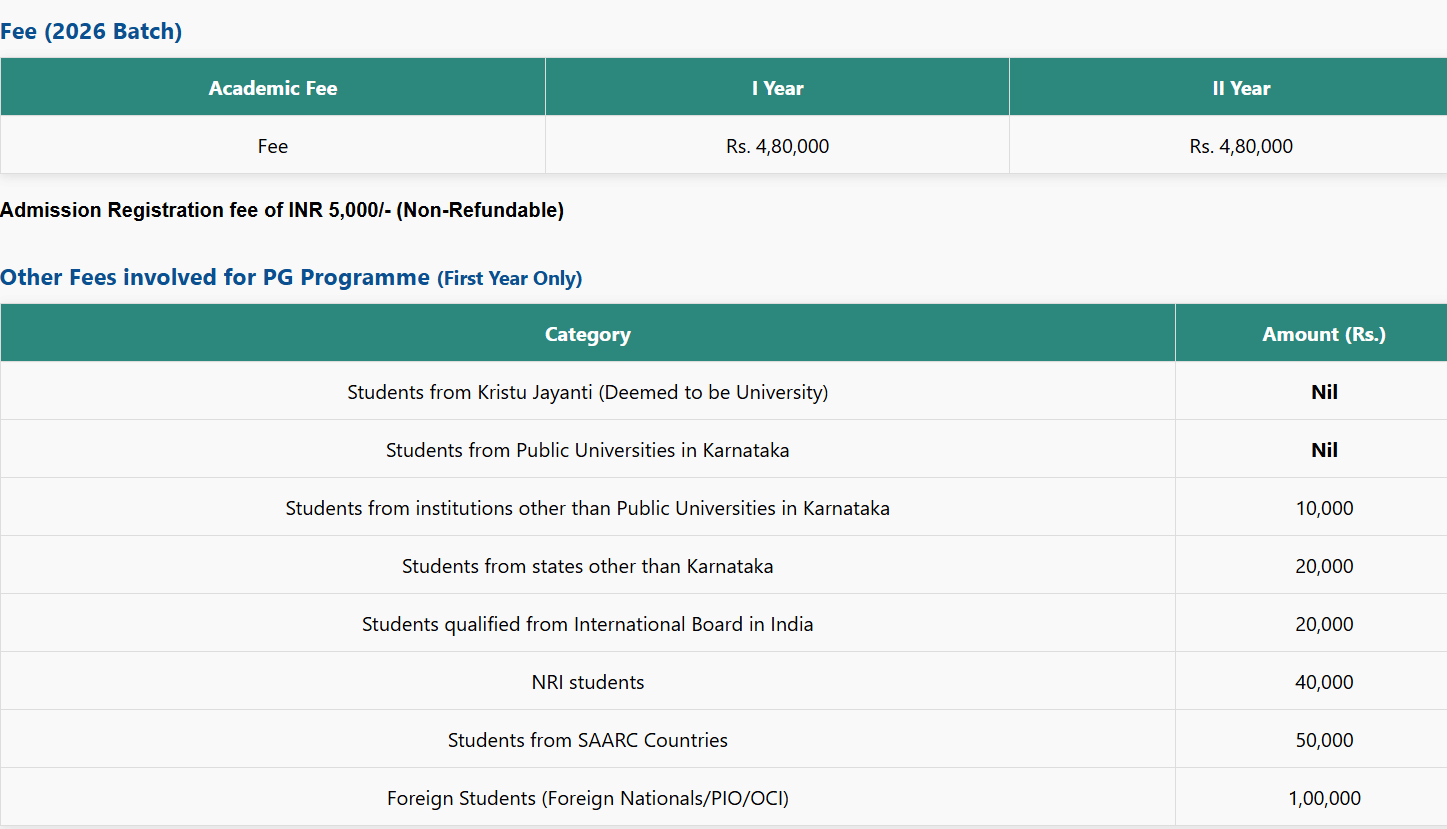The image size is (1447, 829).
Task: Click the Other Fees involved for PG Programme heading
Action: tap(215, 277)
